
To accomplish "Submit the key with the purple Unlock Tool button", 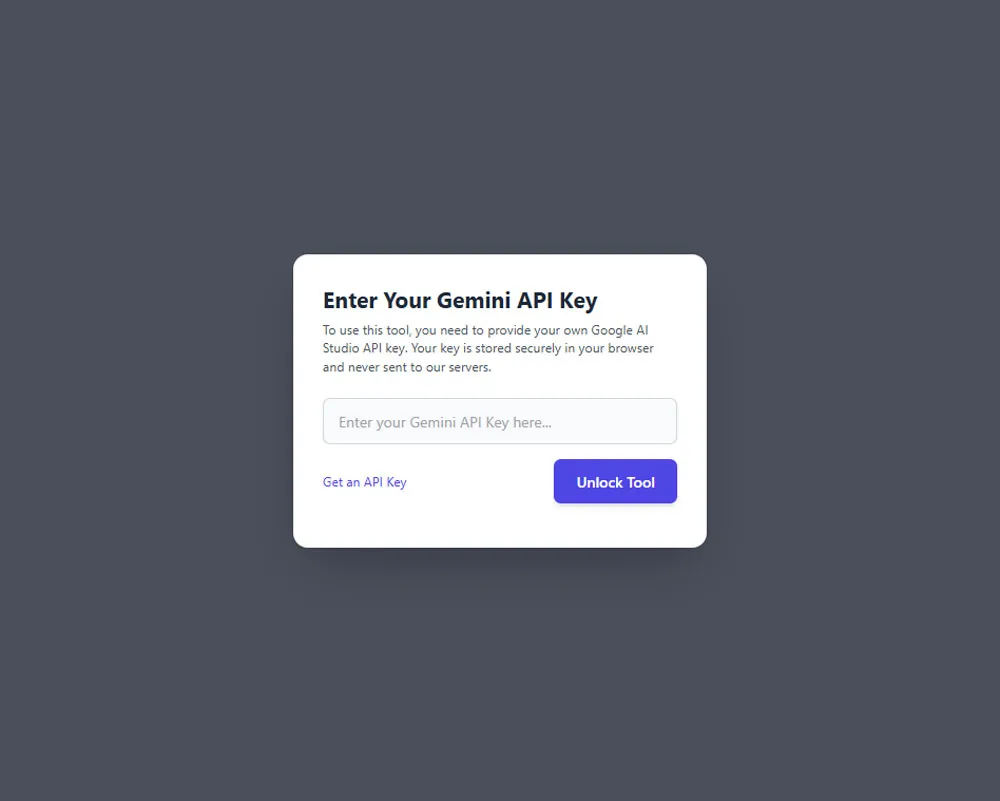I will pos(615,481).
